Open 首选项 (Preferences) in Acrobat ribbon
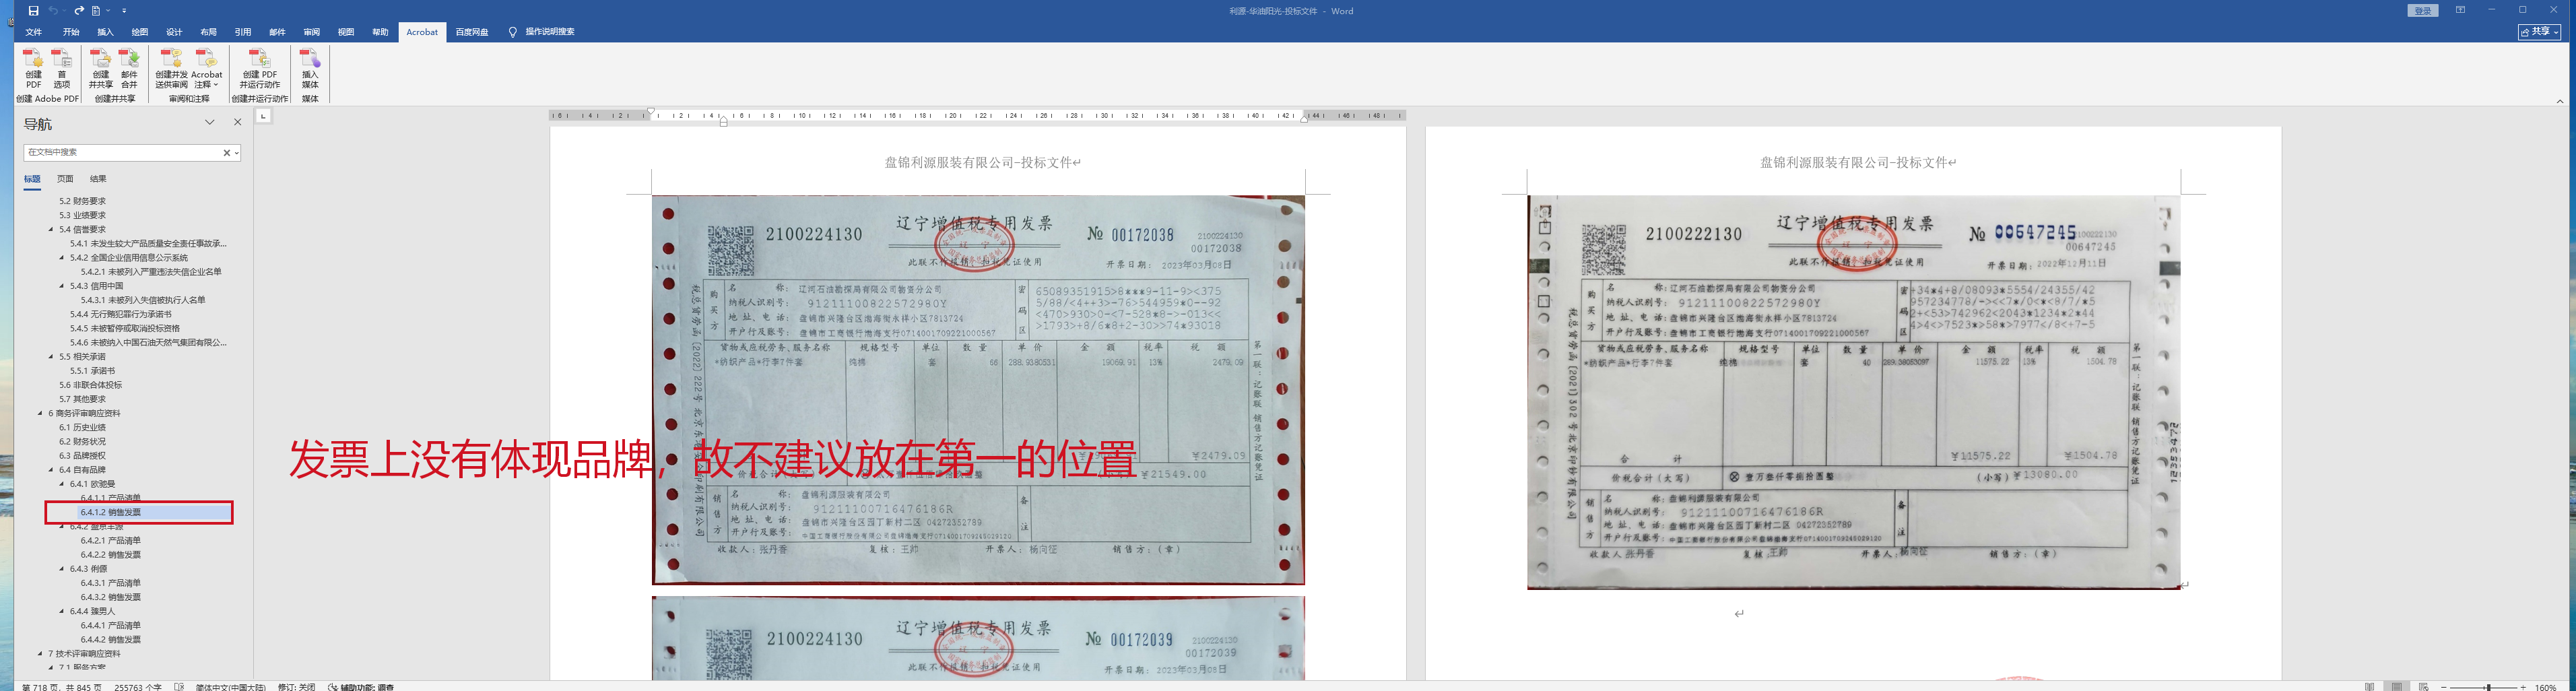This screenshot has height=691, width=2576. (61, 69)
